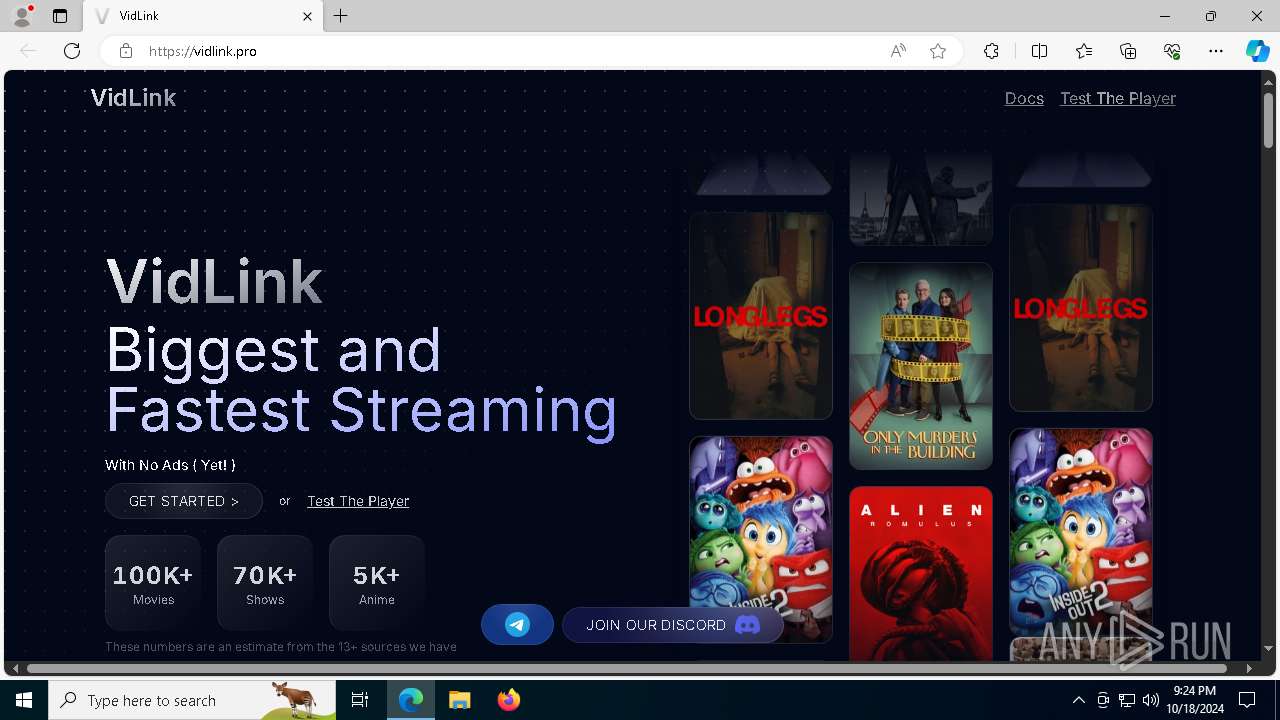The height and width of the screenshot is (720, 1280).
Task: Open the Copilot sidebar
Action: click(1257, 51)
